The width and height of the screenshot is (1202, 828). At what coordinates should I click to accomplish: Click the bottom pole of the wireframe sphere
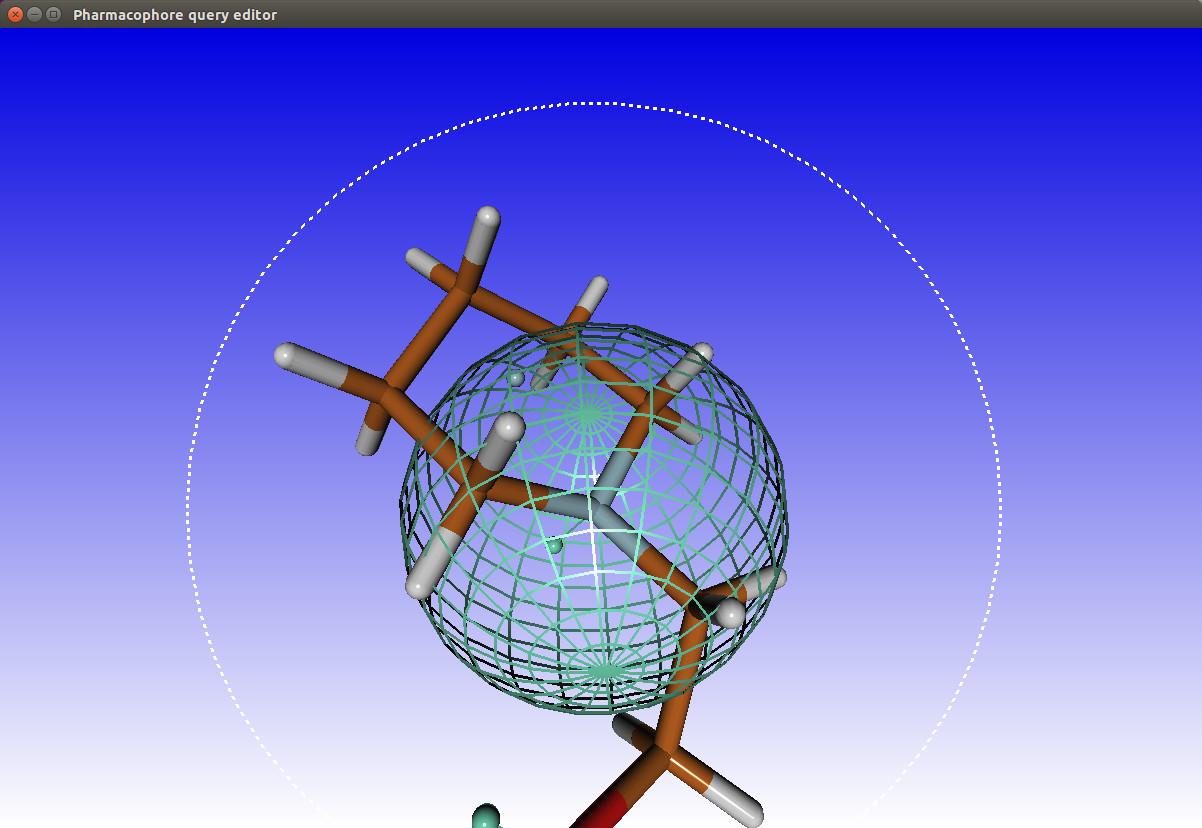(604, 670)
